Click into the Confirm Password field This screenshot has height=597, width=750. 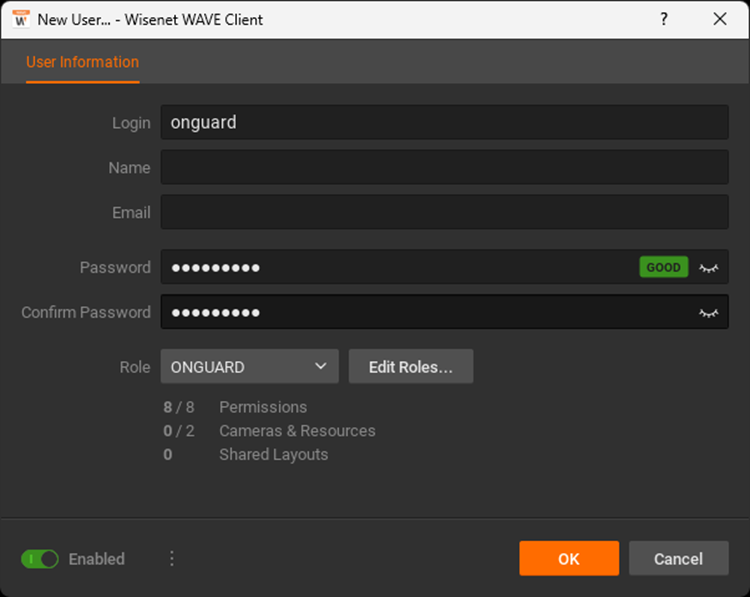(x=444, y=312)
